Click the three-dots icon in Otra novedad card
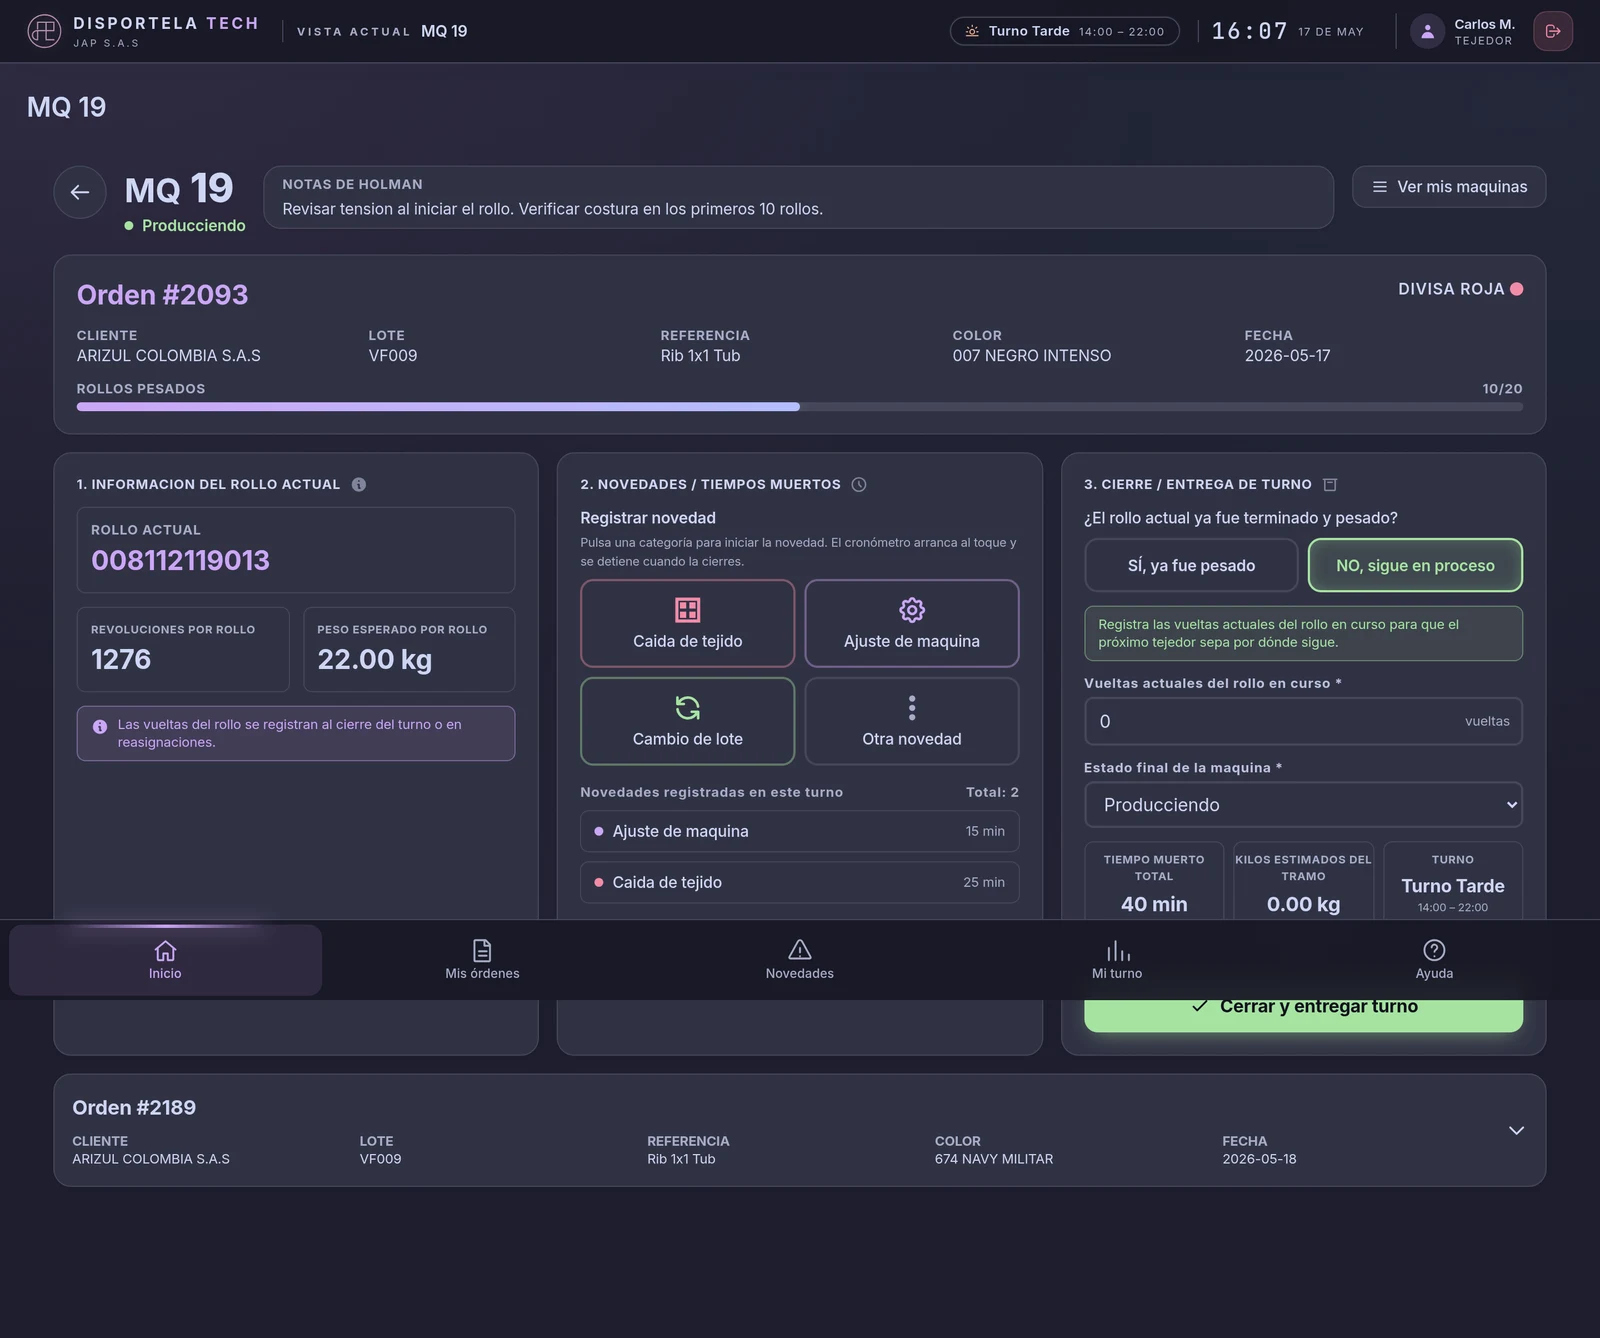The image size is (1600, 1338). pyautogui.click(x=912, y=708)
